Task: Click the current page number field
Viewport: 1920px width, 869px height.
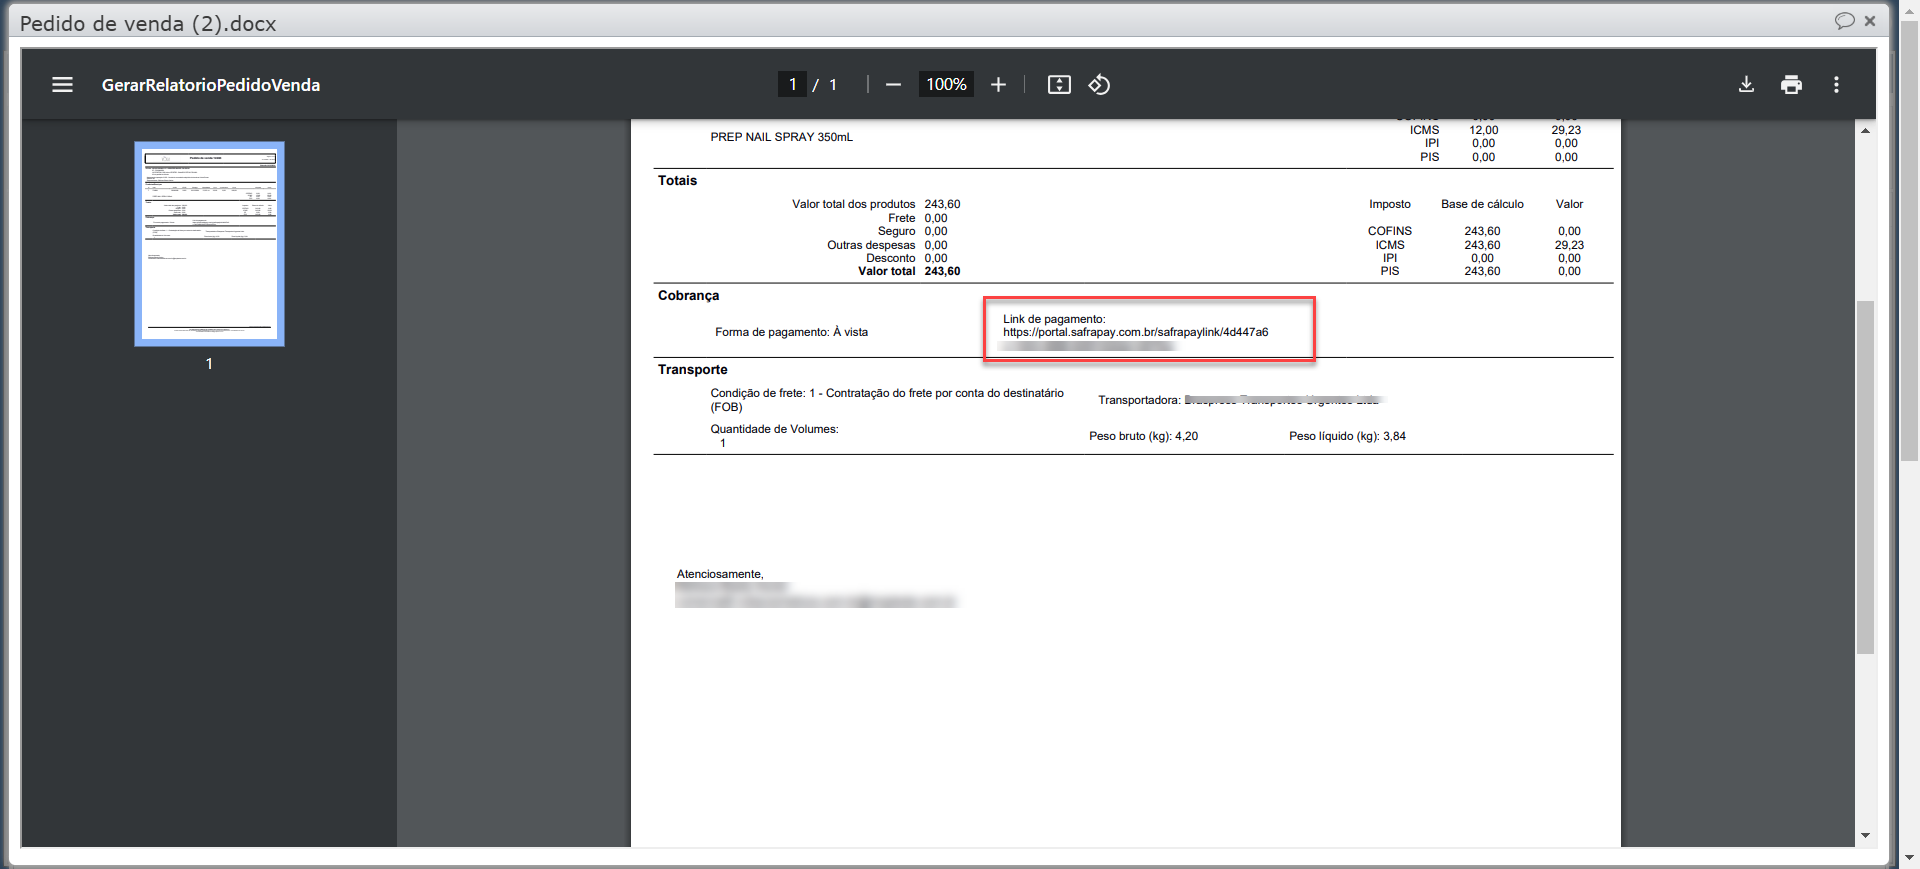Action: 792,85
